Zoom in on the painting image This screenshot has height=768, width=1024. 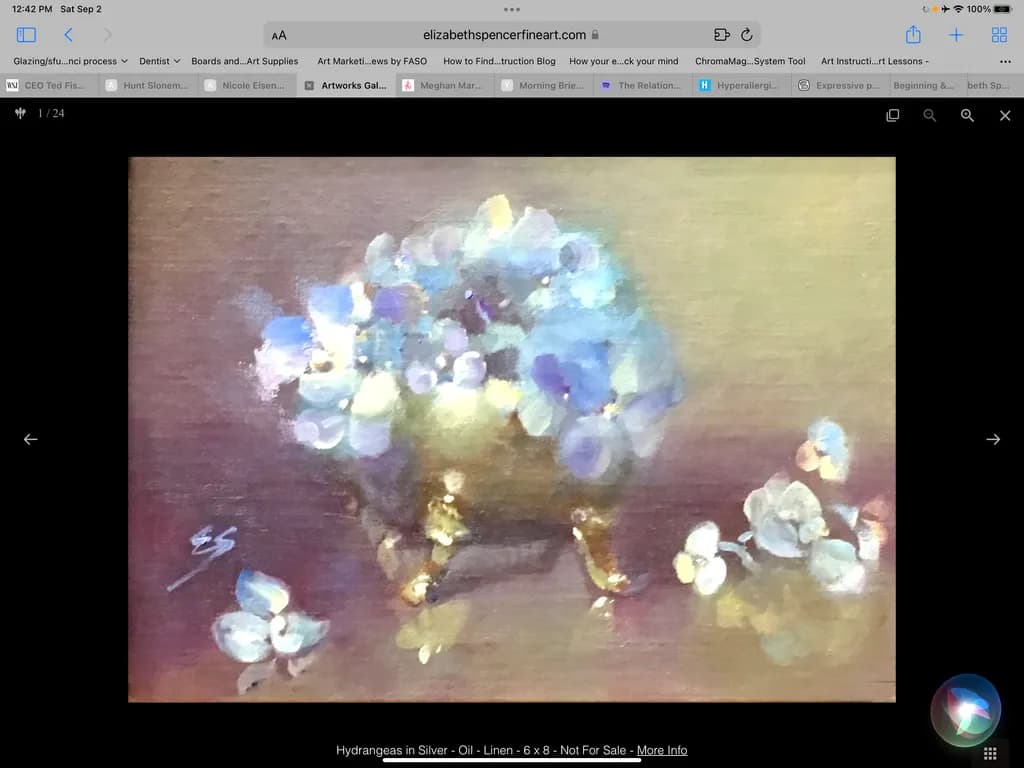click(x=967, y=116)
